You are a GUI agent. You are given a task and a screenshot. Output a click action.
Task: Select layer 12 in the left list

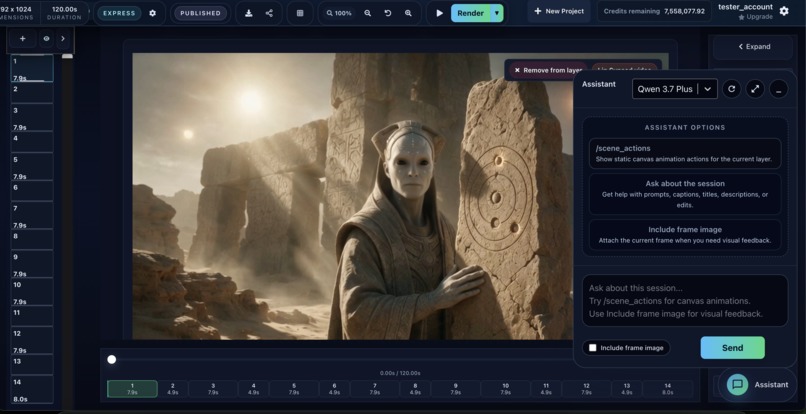point(32,340)
